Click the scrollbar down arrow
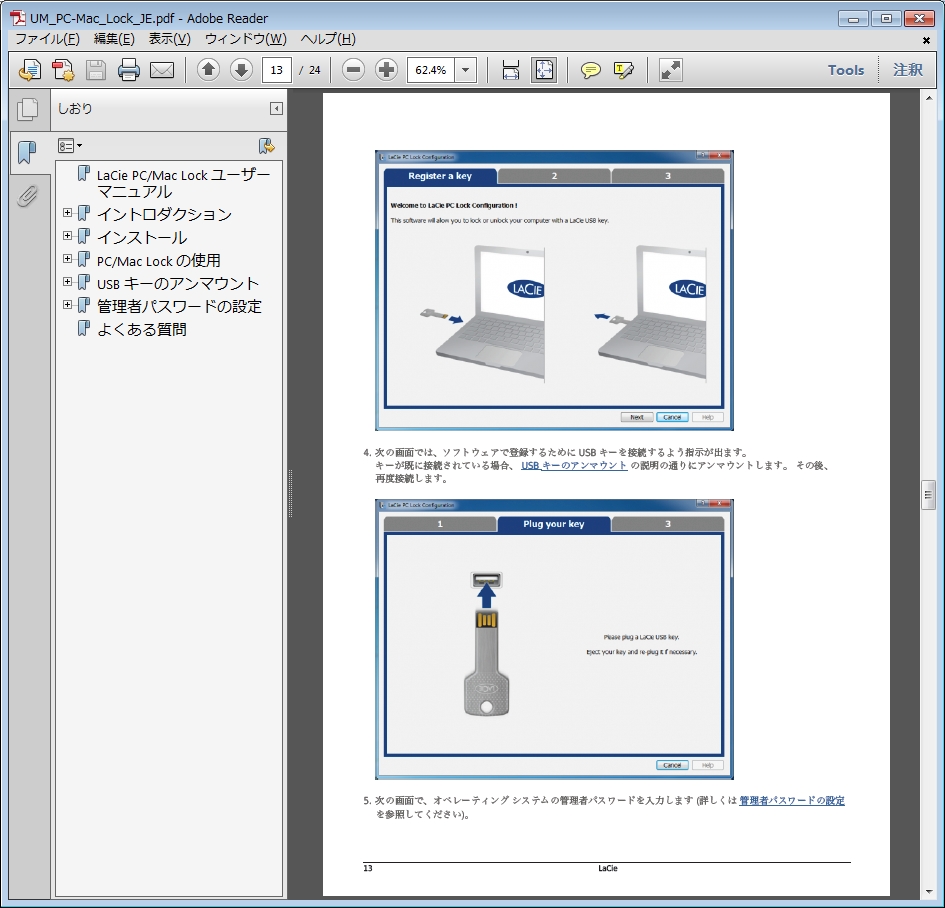The width and height of the screenshot is (945, 908). 928,892
